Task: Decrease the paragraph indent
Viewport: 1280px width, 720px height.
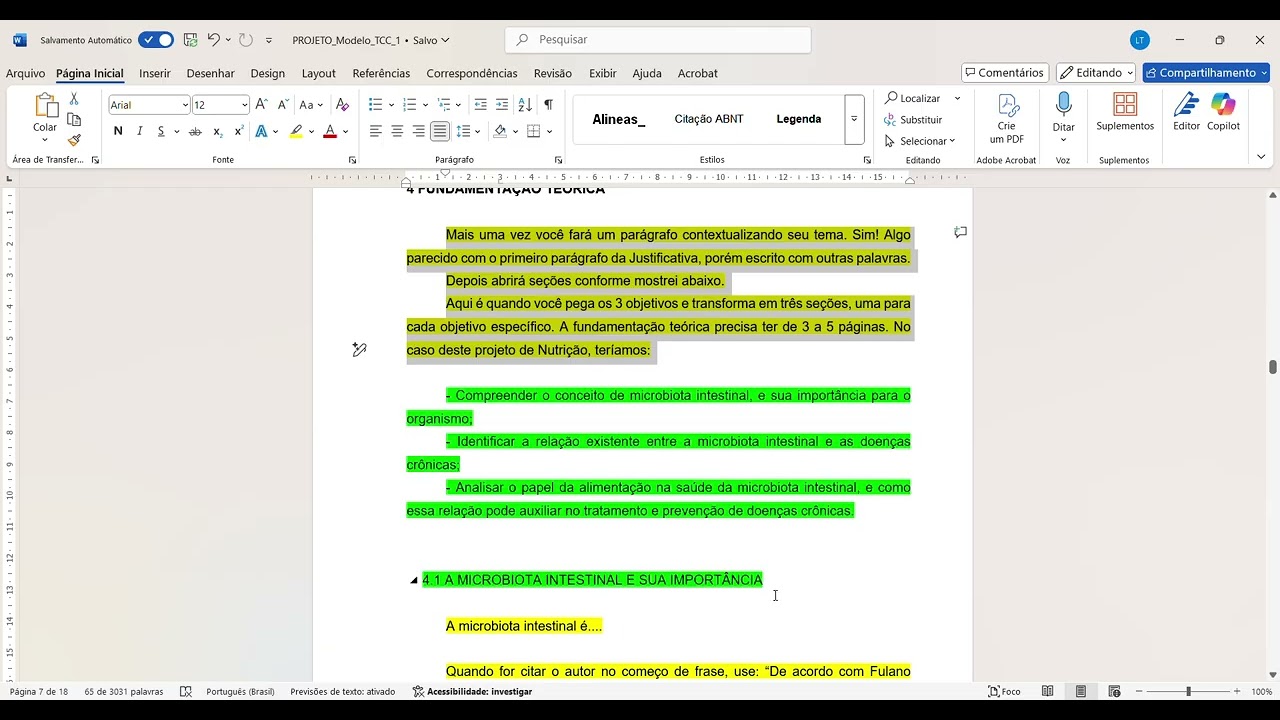Action: (480, 104)
